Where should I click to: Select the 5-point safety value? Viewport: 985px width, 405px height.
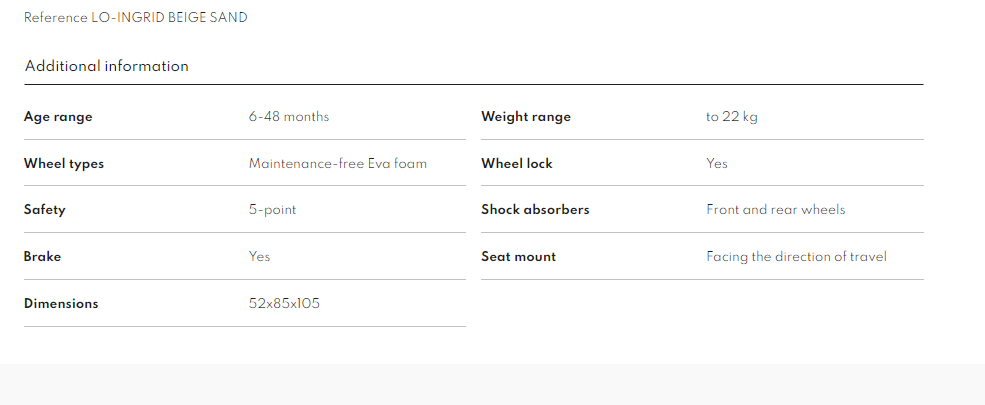click(273, 210)
